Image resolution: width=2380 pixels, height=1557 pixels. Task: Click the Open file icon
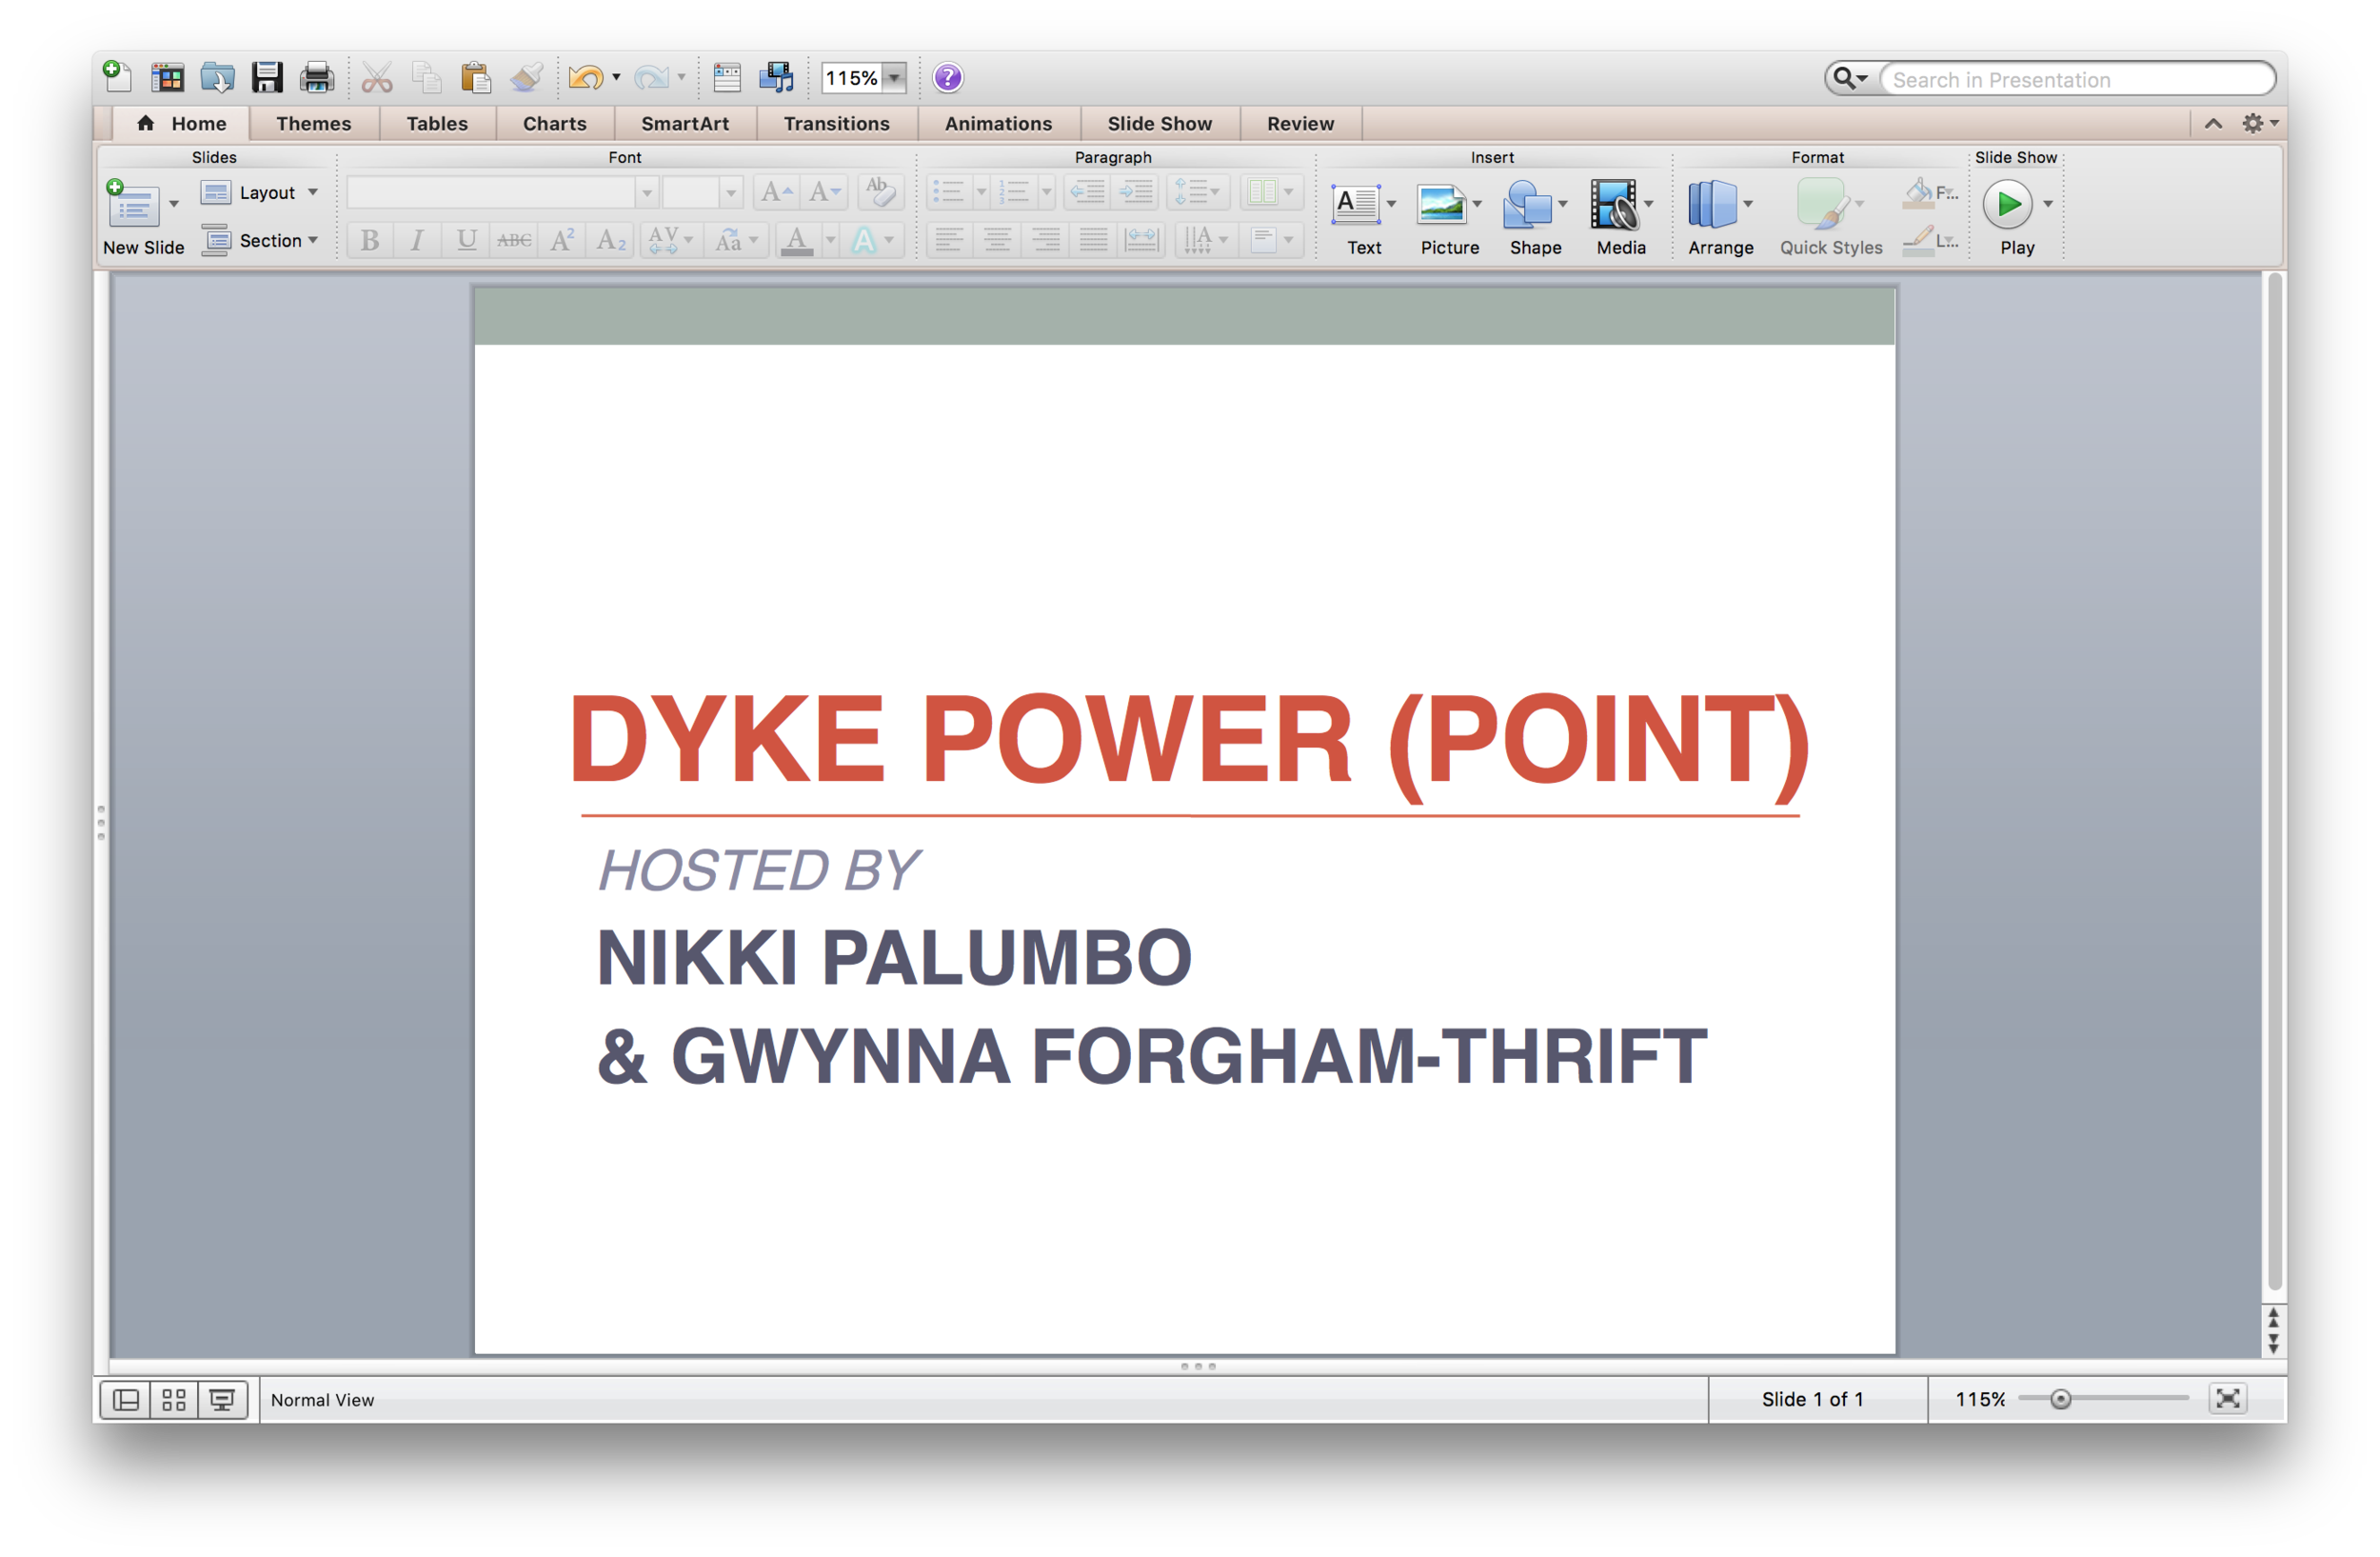(x=217, y=77)
